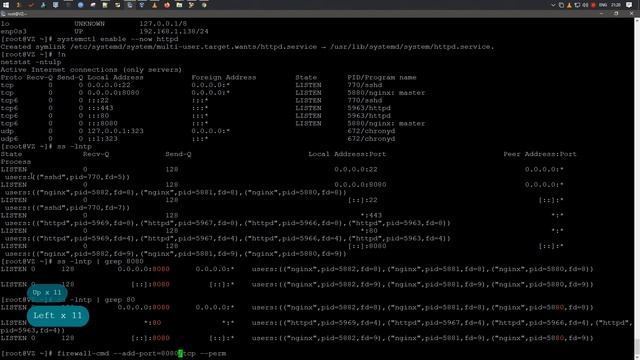Open the network status tray icon
Image resolution: width=640 pixels, height=360 pixels.
(x=577, y=5)
